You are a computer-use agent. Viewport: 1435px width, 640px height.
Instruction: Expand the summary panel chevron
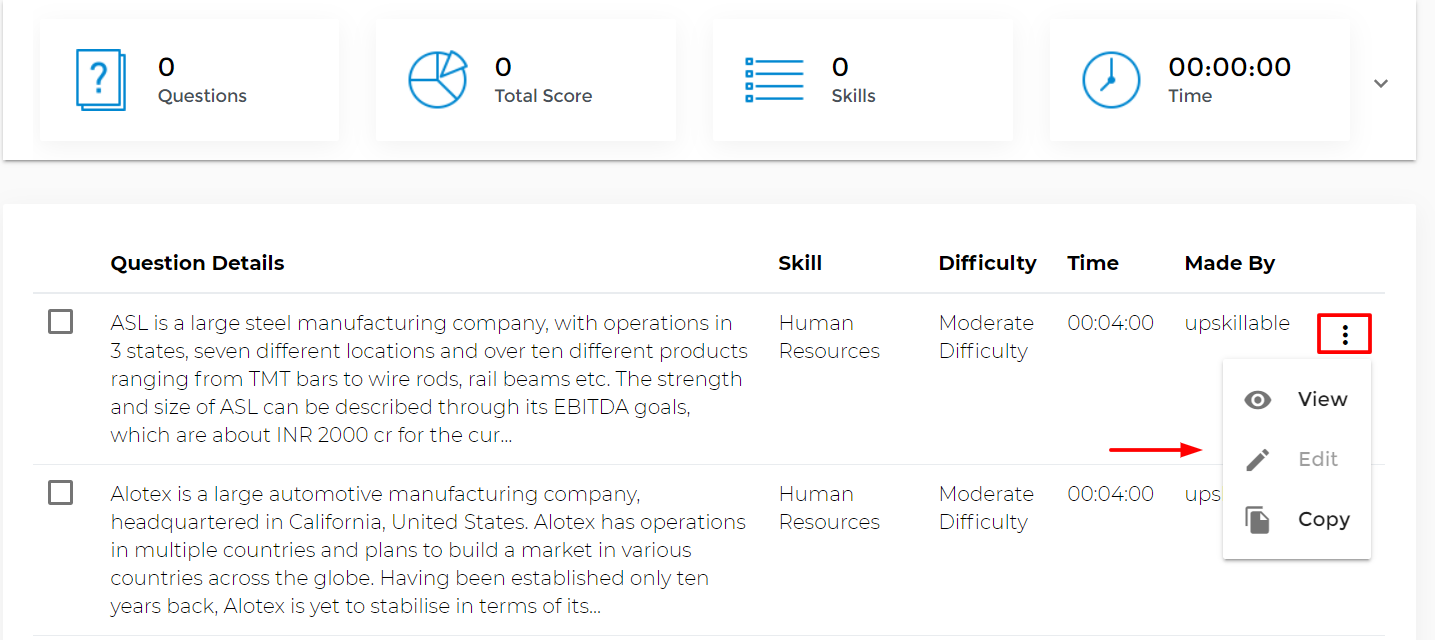tap(1381, 83)
